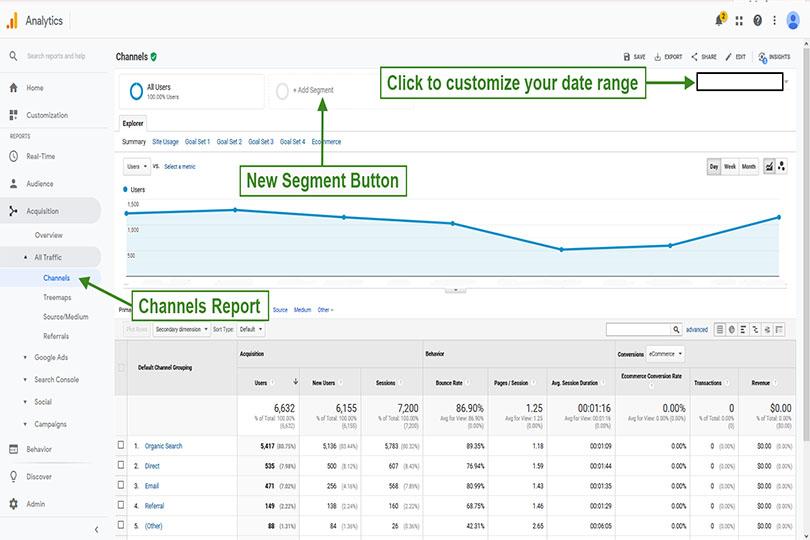Expand Search Console in sidebar
Image resolution: width=810 pixels, height=540 pixels.
tap(25, 379)
